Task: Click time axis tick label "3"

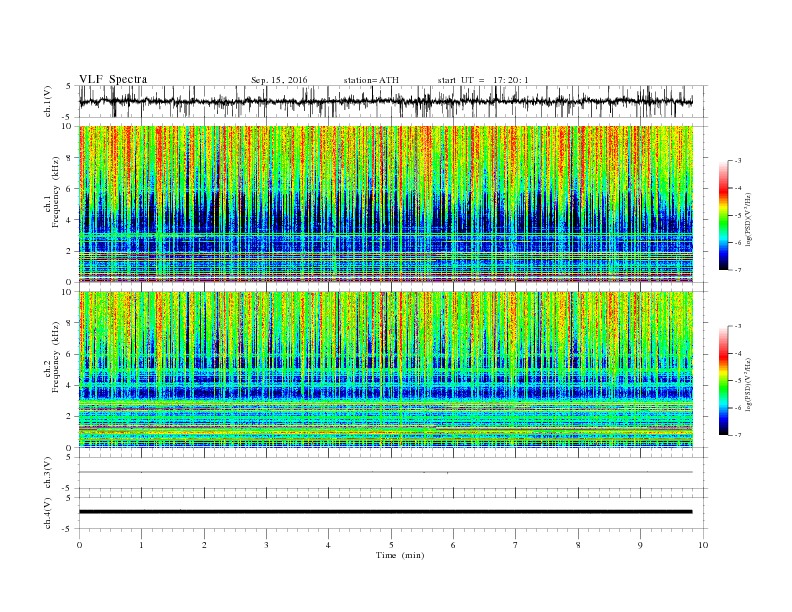Action: [x=266, y=545]
